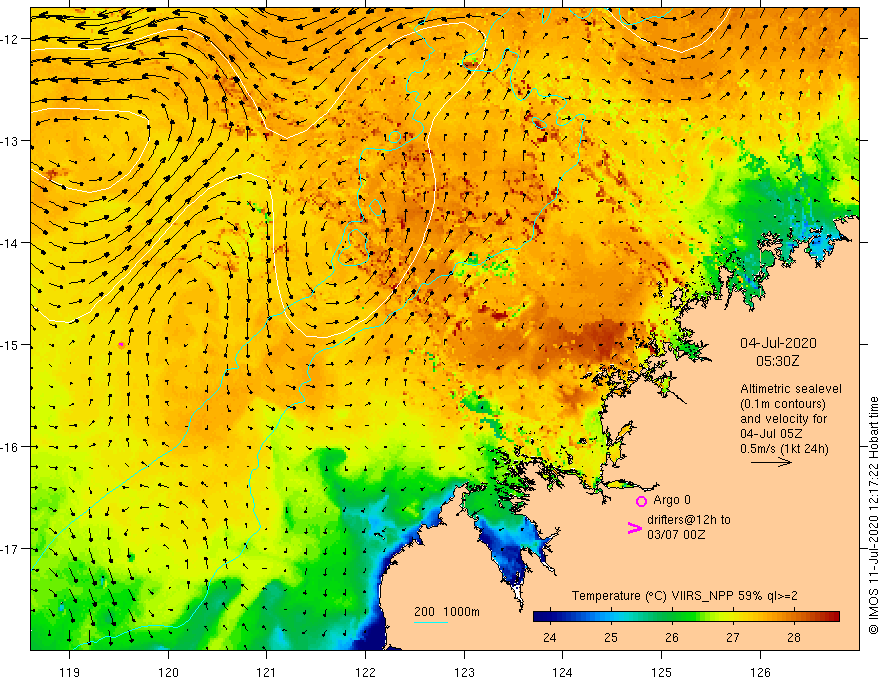Click the latitude axis label -17
Screen dimensions: 880x680
point(11,549)
